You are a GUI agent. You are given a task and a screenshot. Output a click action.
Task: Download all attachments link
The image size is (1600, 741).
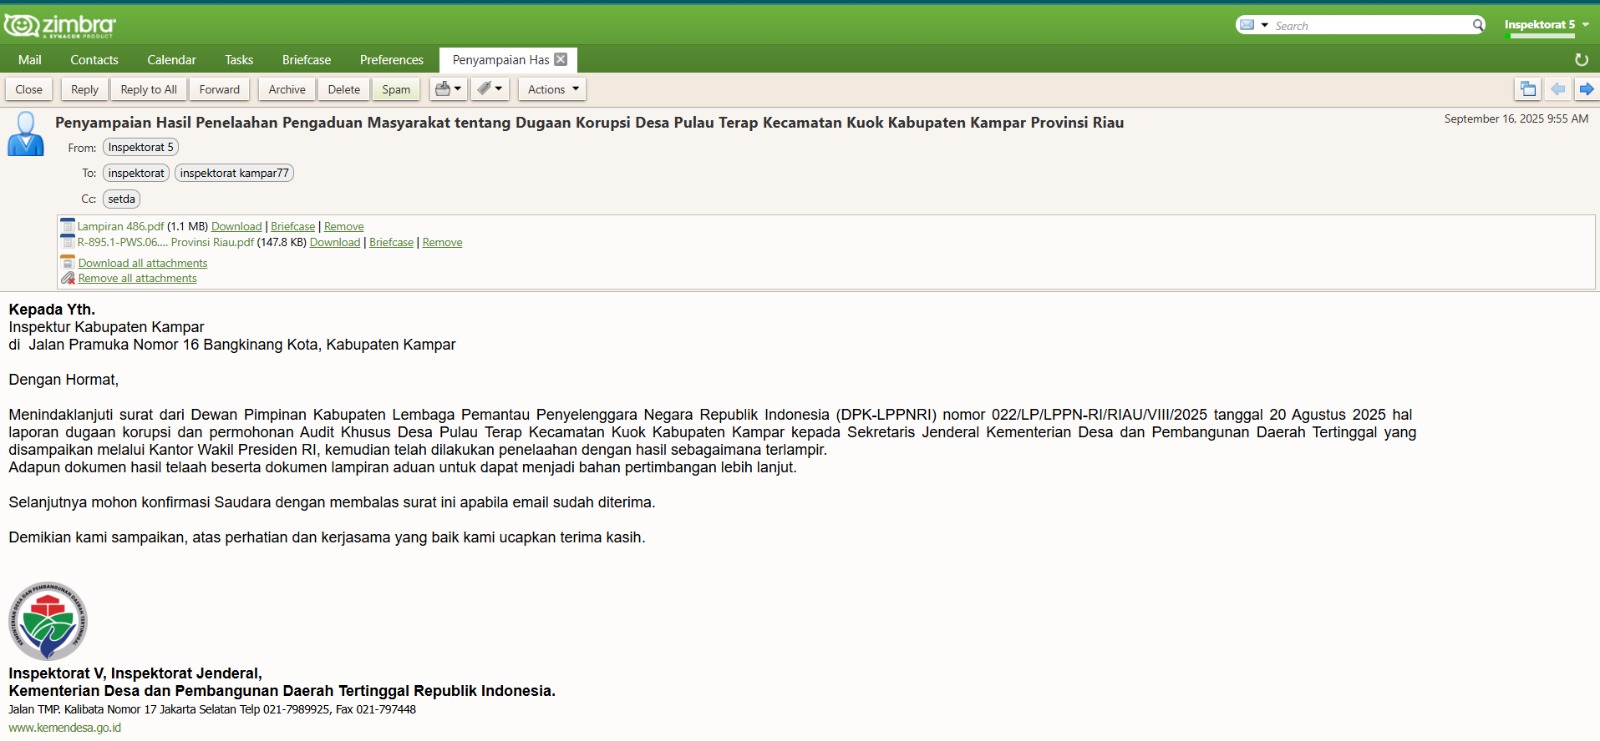coord(143,263)
